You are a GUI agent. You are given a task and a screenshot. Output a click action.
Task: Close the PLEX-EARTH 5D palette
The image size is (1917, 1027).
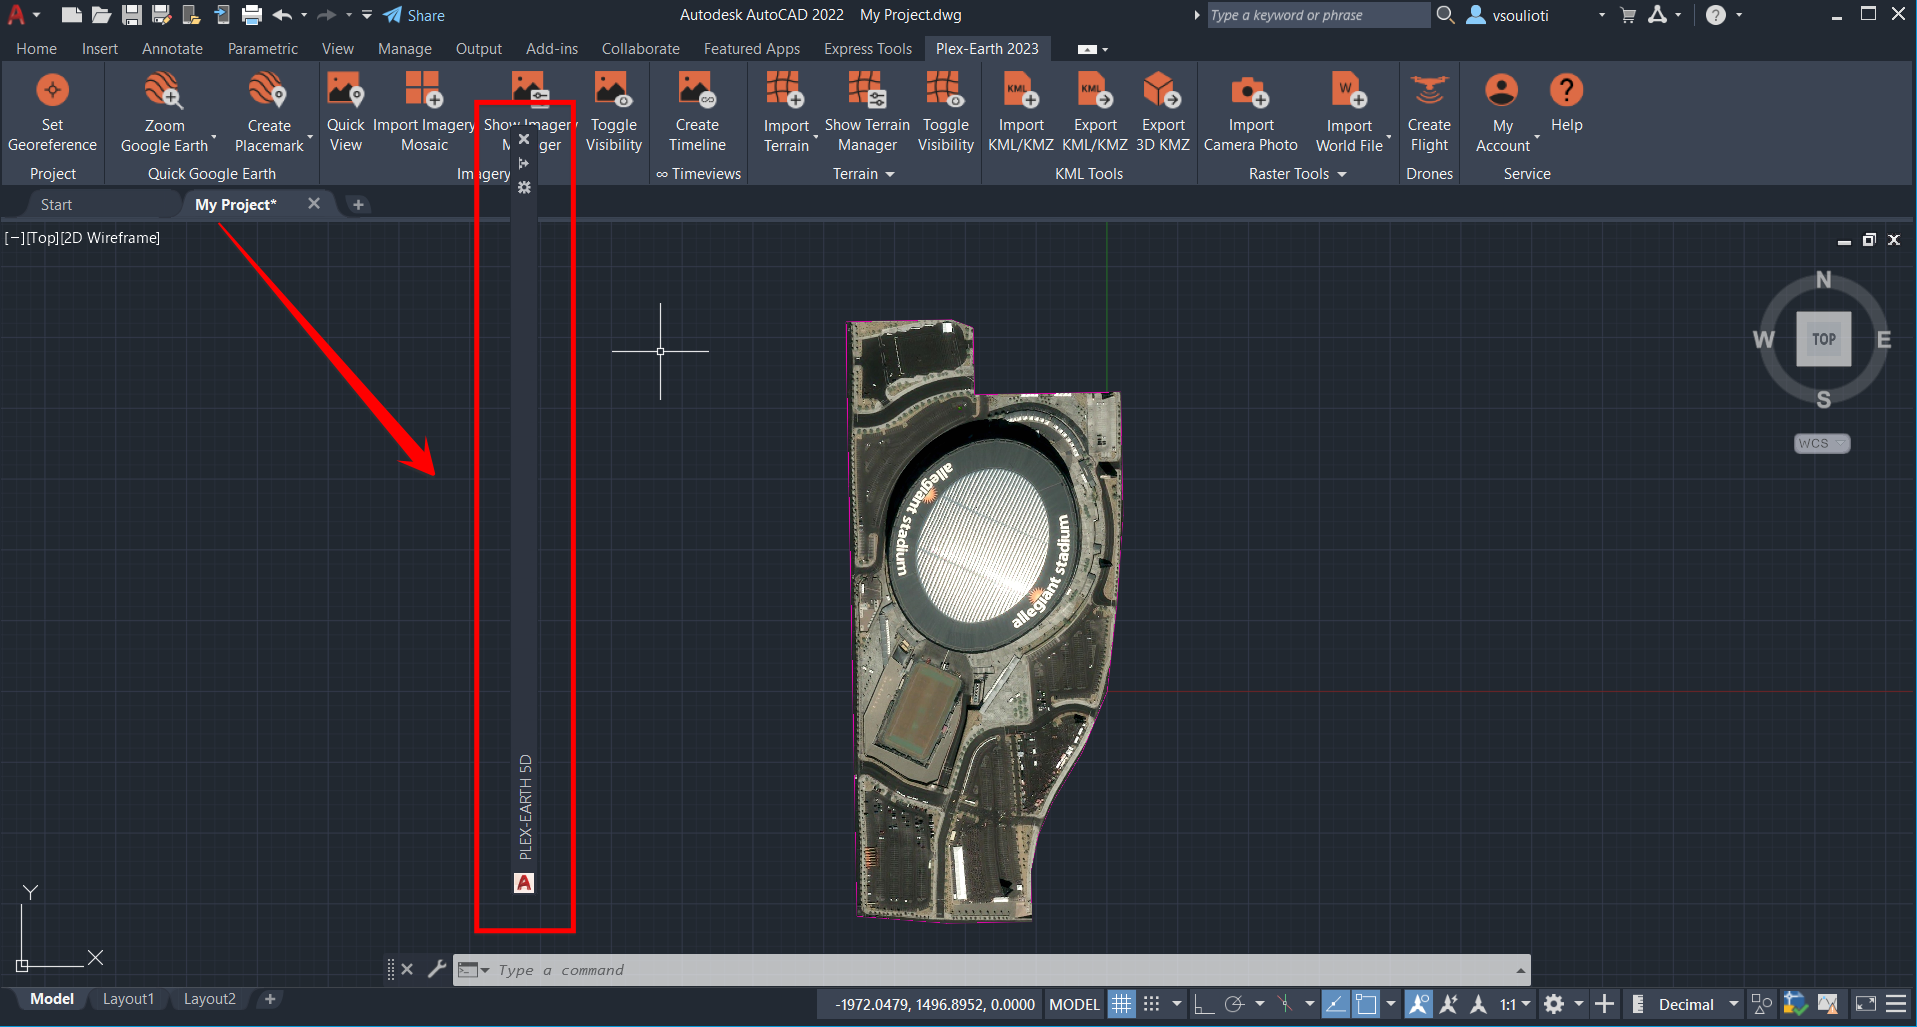click(524, 139)
